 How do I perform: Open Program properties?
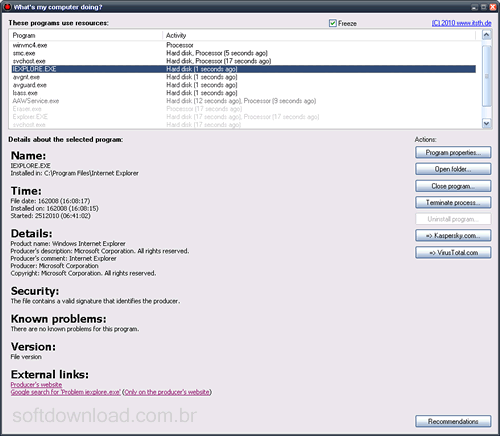point(453,153)
